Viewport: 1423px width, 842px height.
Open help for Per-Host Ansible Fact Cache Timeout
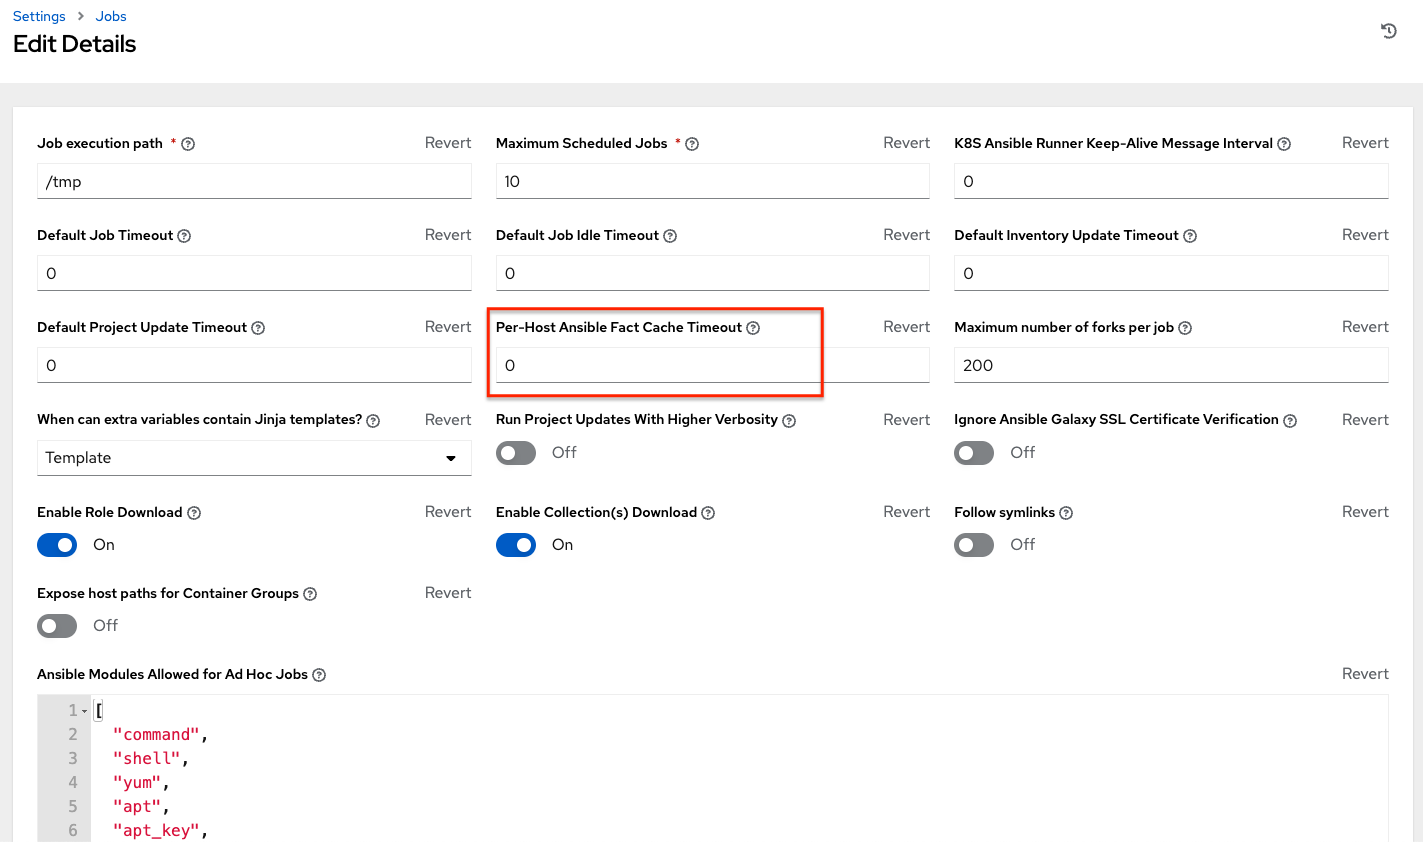753,327
